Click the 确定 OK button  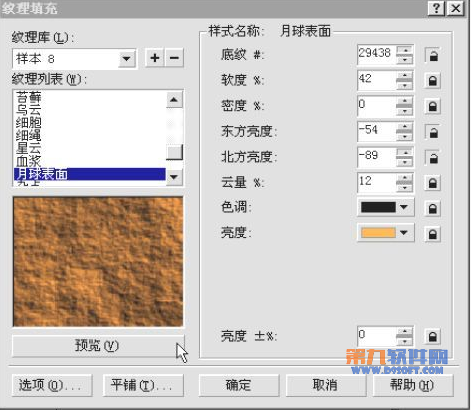pyautogui.click(x=239, y=385)
